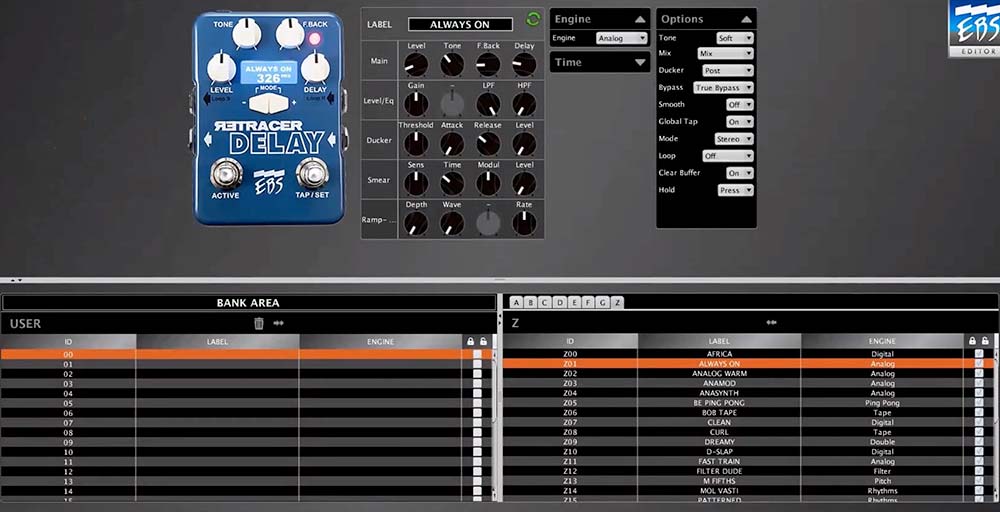Open the Mode dropdown set to Stereo
The image size is (1000, 512).
coord(734,139)
